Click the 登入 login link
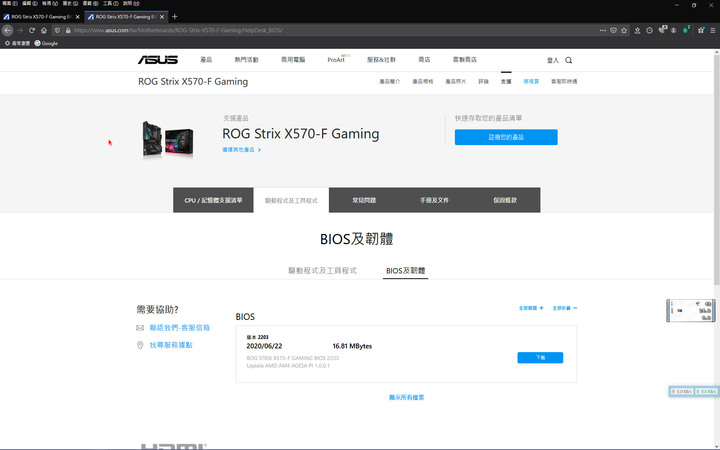Screen dimensions: 720x450 click(x=553, y=60)
